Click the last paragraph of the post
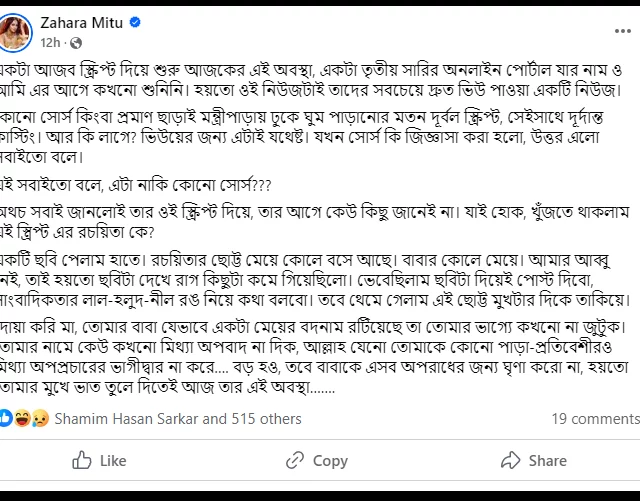The height and width of the screenshot is (501, 640). 314,357
